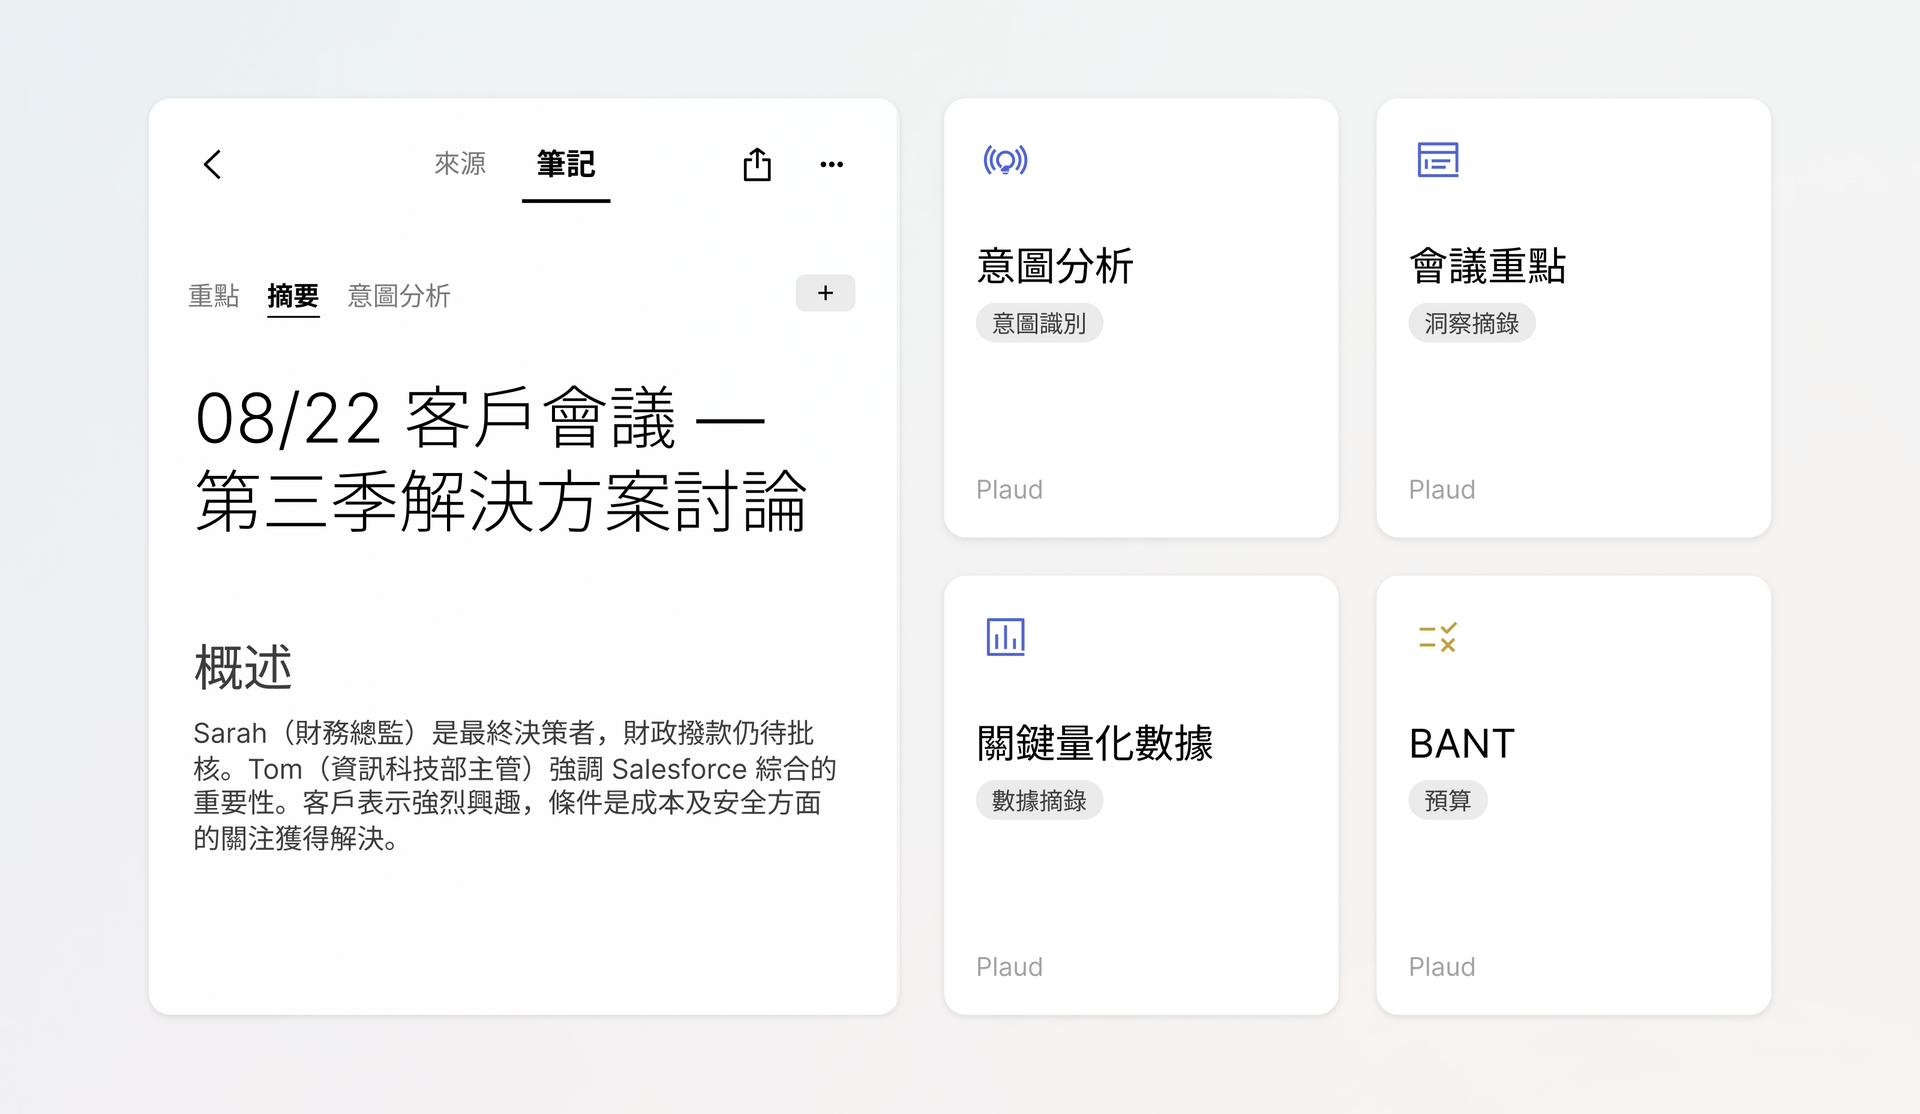Click the 關鍵量化數據 bar chart icon
The image size is (1920, 1114).
1005,637
